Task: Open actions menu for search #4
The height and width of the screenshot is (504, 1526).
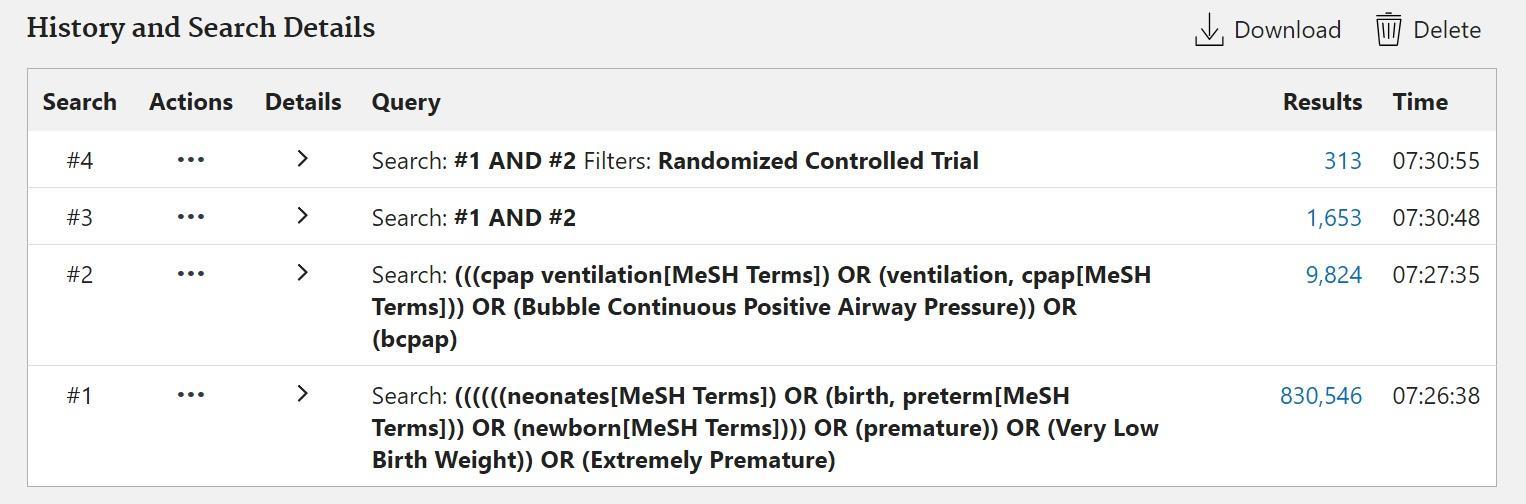Action: 190,160
